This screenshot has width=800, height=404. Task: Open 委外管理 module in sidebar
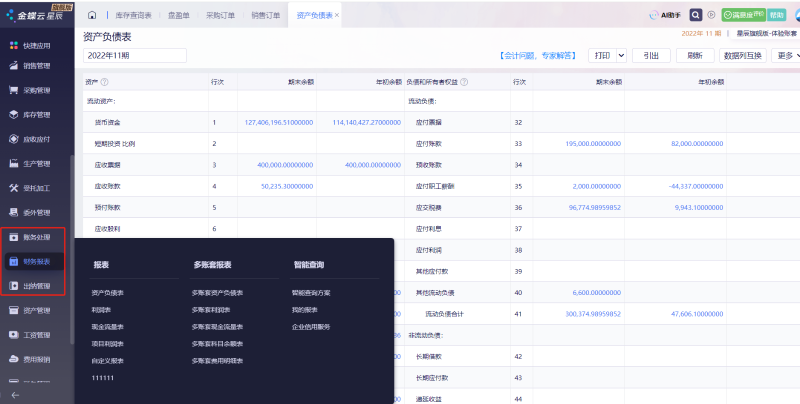[x=31, y=213]
